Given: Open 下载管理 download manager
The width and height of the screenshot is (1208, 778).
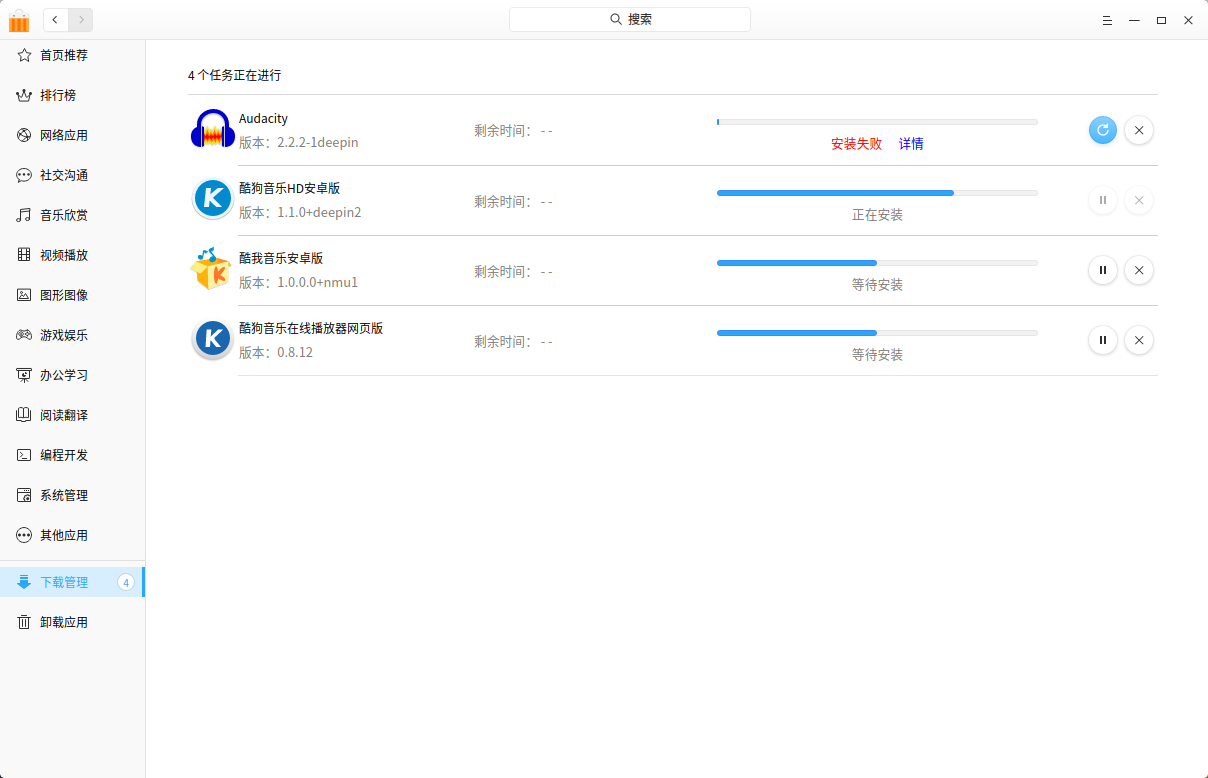Looking at the screenshot, I should [72, 582].
